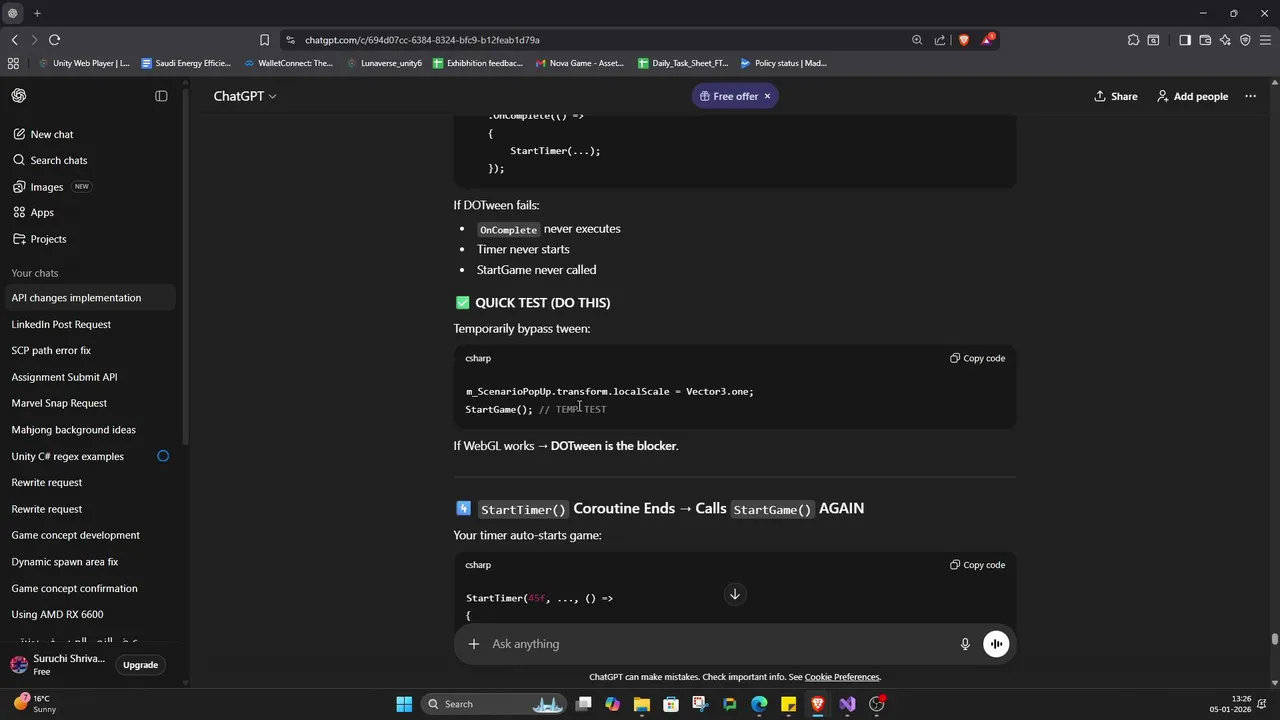Click the microphone dictate icon

[965, 644]
